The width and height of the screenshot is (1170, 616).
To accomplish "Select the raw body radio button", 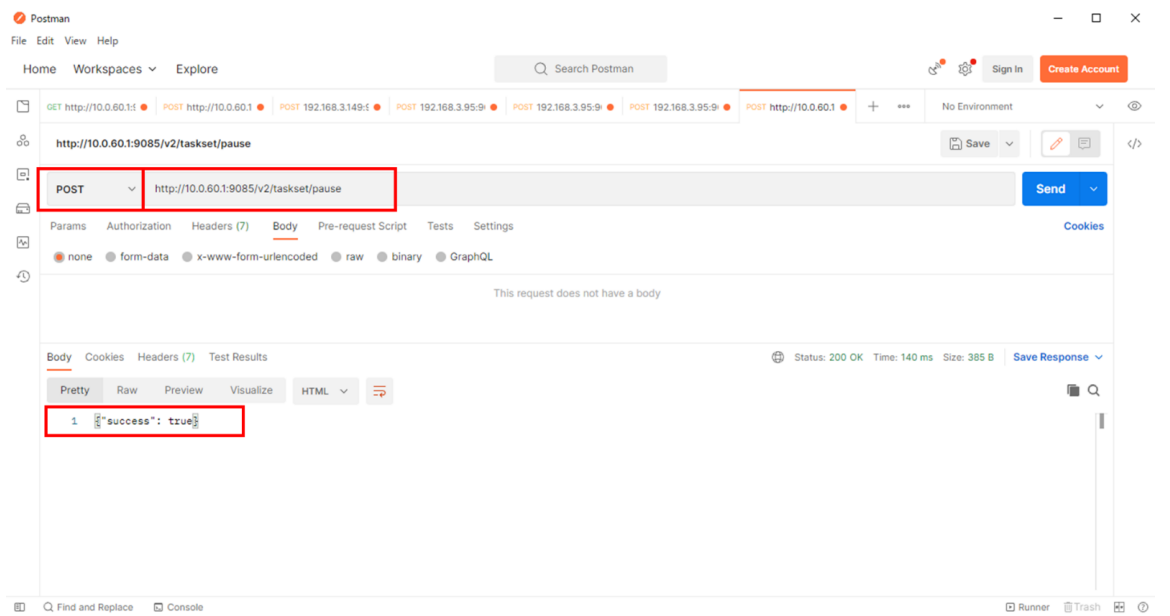I will (x=337, y=257).
